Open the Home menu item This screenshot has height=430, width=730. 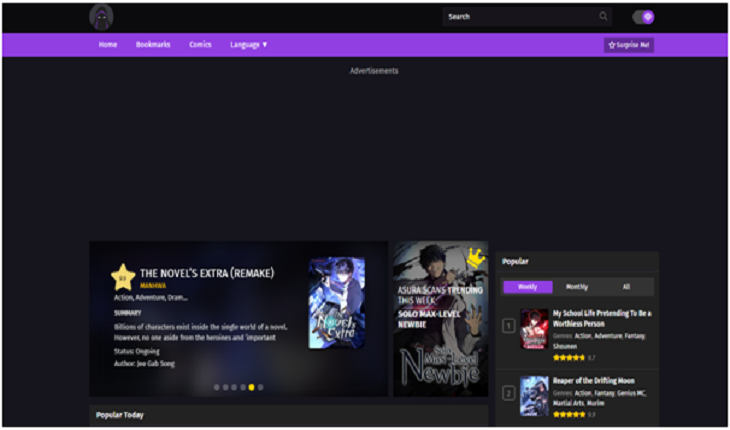tap(108, 45)
